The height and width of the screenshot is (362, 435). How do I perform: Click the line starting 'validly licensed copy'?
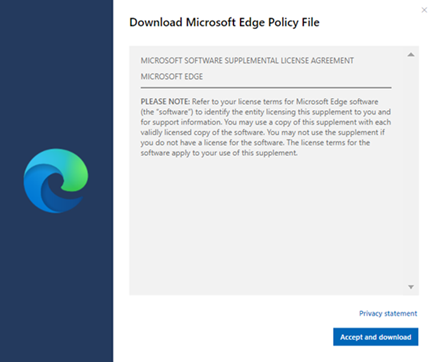pos(263,132)
